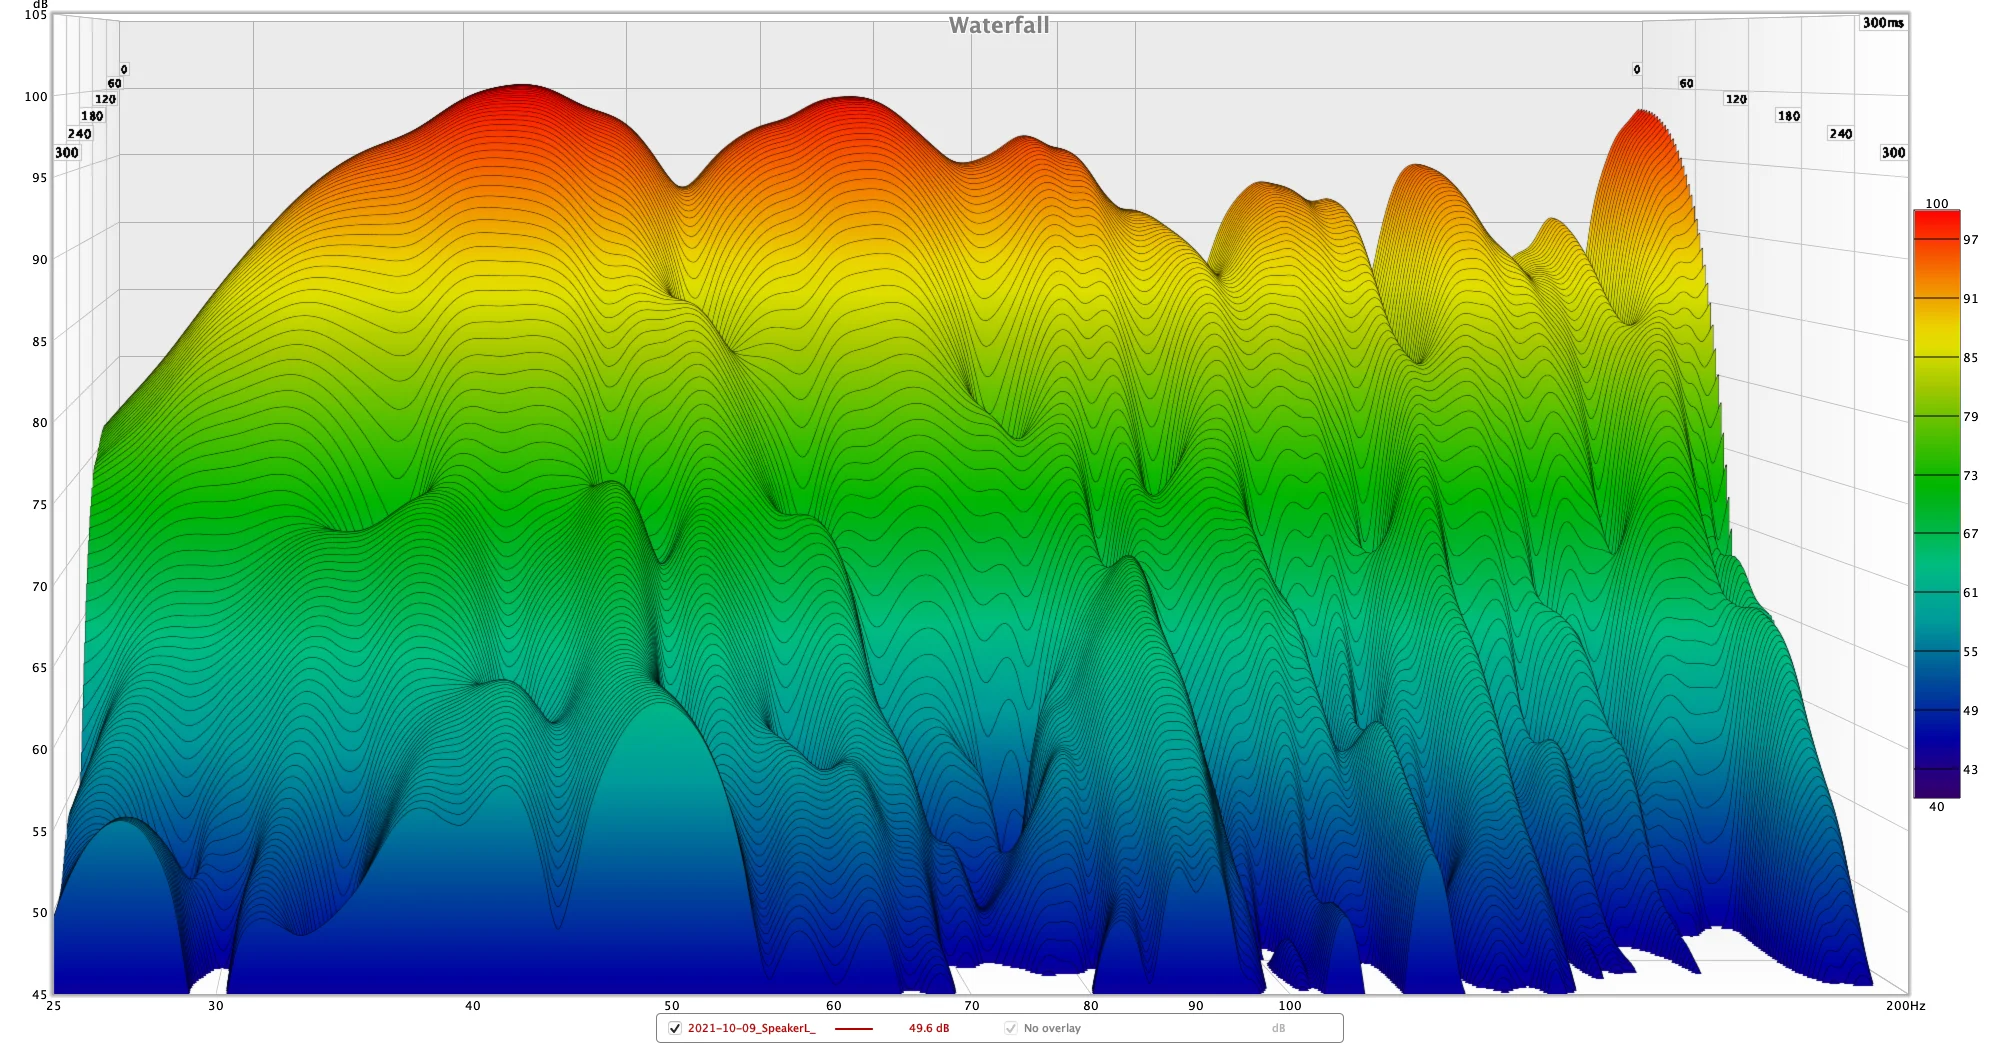Click the 95 dB vertical axis label
The height and width of the screenshot is (1044, 2000).
(x=39, y=177)
